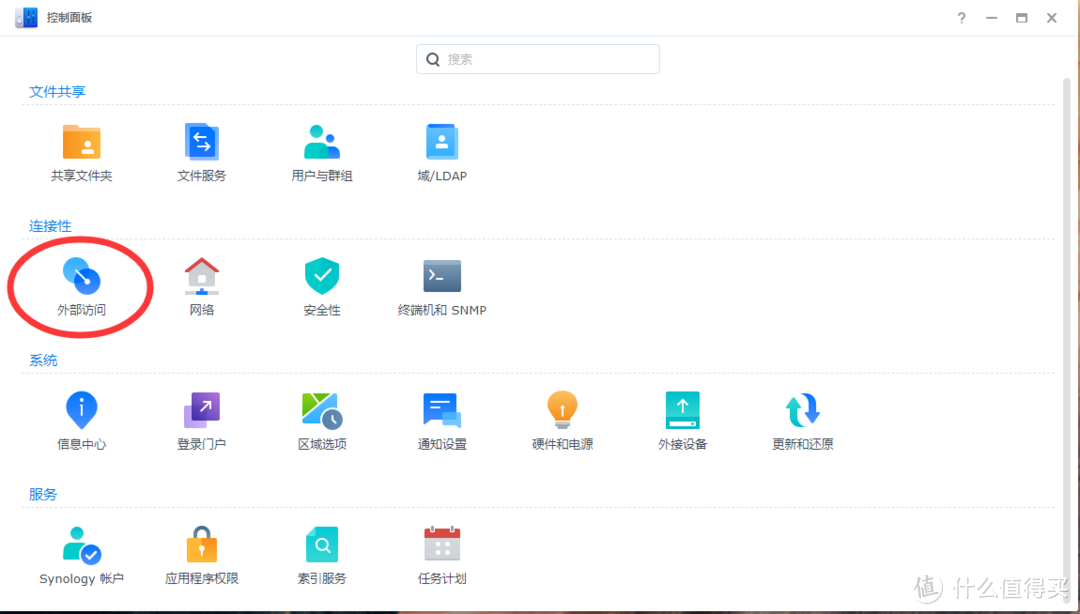The height and width of the screenshot is (614, 1080).
Task: Click the 连接性 section heading
Action: 50,226
